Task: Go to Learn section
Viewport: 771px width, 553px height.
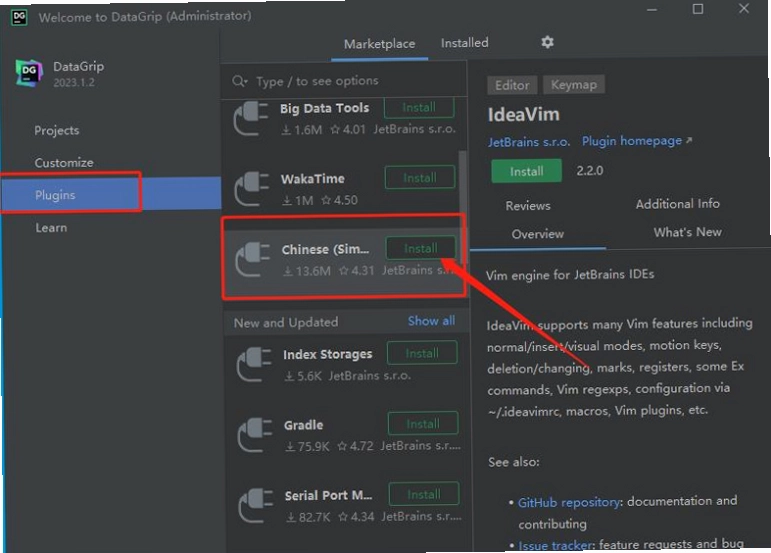Action: (51, 228)
